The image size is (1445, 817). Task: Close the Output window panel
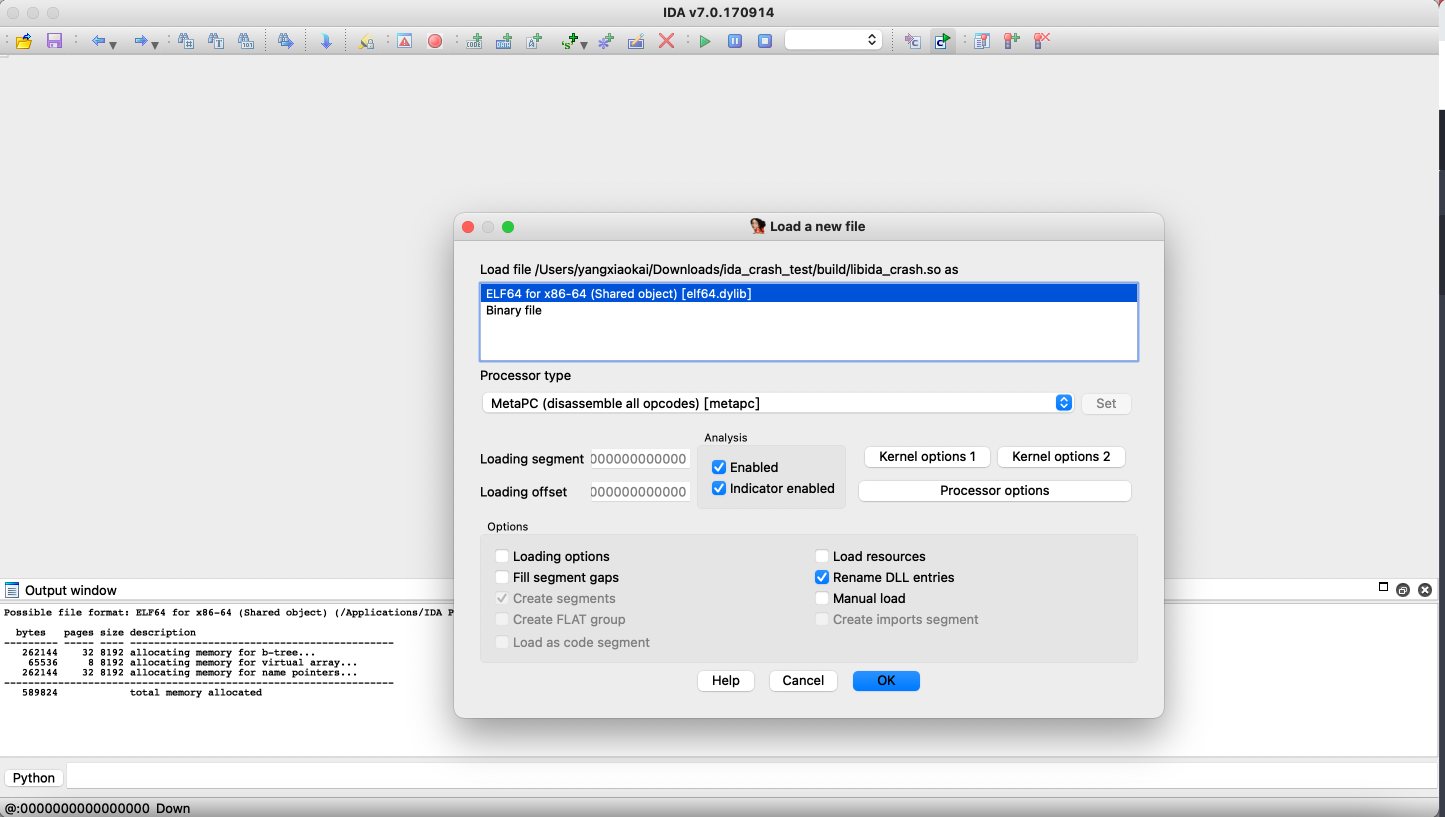1425,590
